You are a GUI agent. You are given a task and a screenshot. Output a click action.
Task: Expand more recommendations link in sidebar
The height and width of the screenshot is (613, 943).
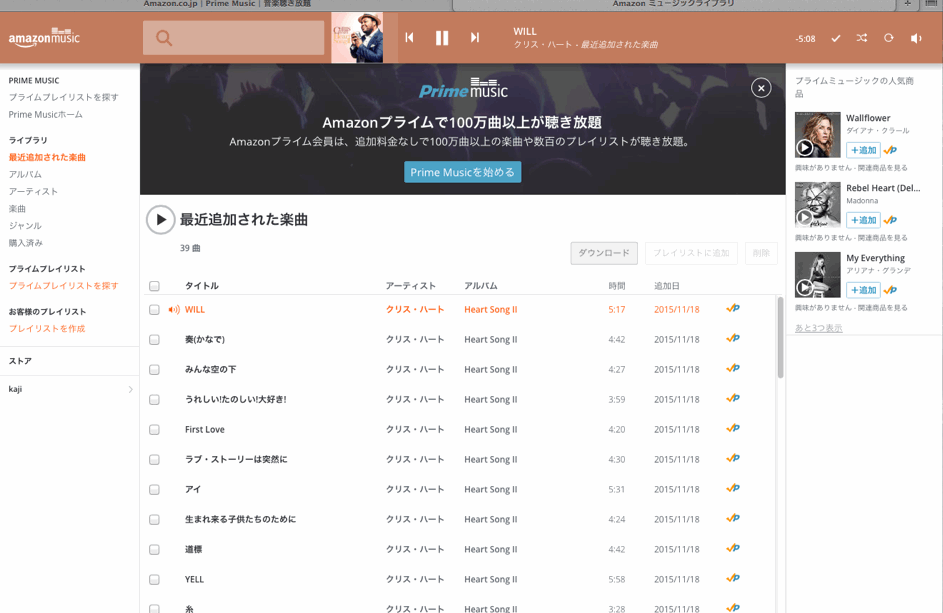818,328
